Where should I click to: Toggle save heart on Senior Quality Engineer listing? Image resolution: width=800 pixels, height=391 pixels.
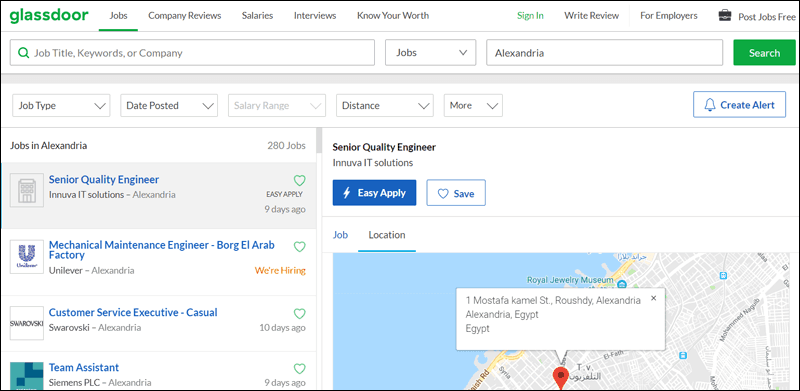point(299,180)
